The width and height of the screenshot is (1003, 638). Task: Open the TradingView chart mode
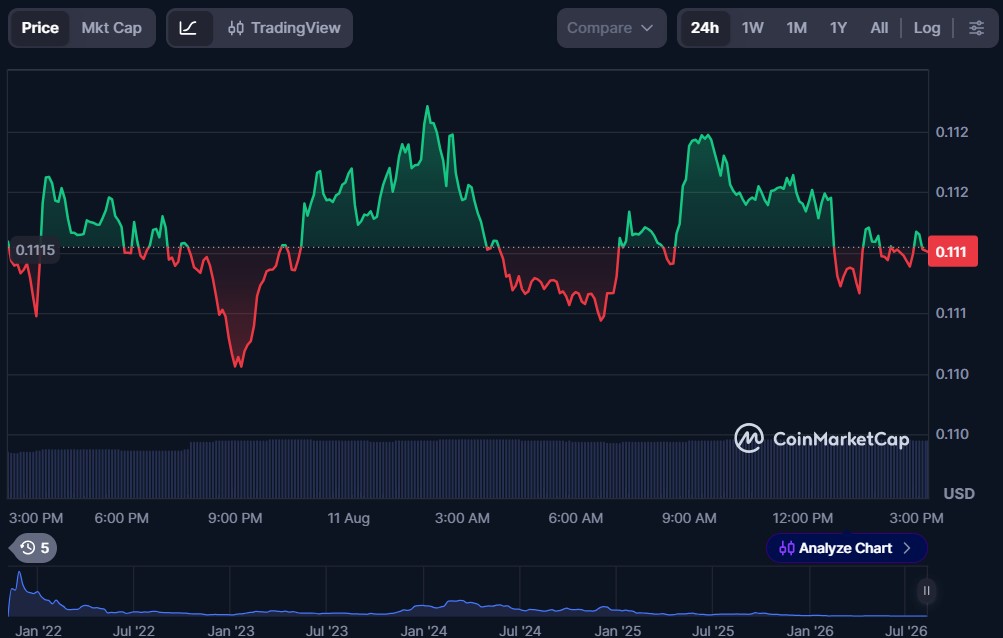tap(284, 28)
